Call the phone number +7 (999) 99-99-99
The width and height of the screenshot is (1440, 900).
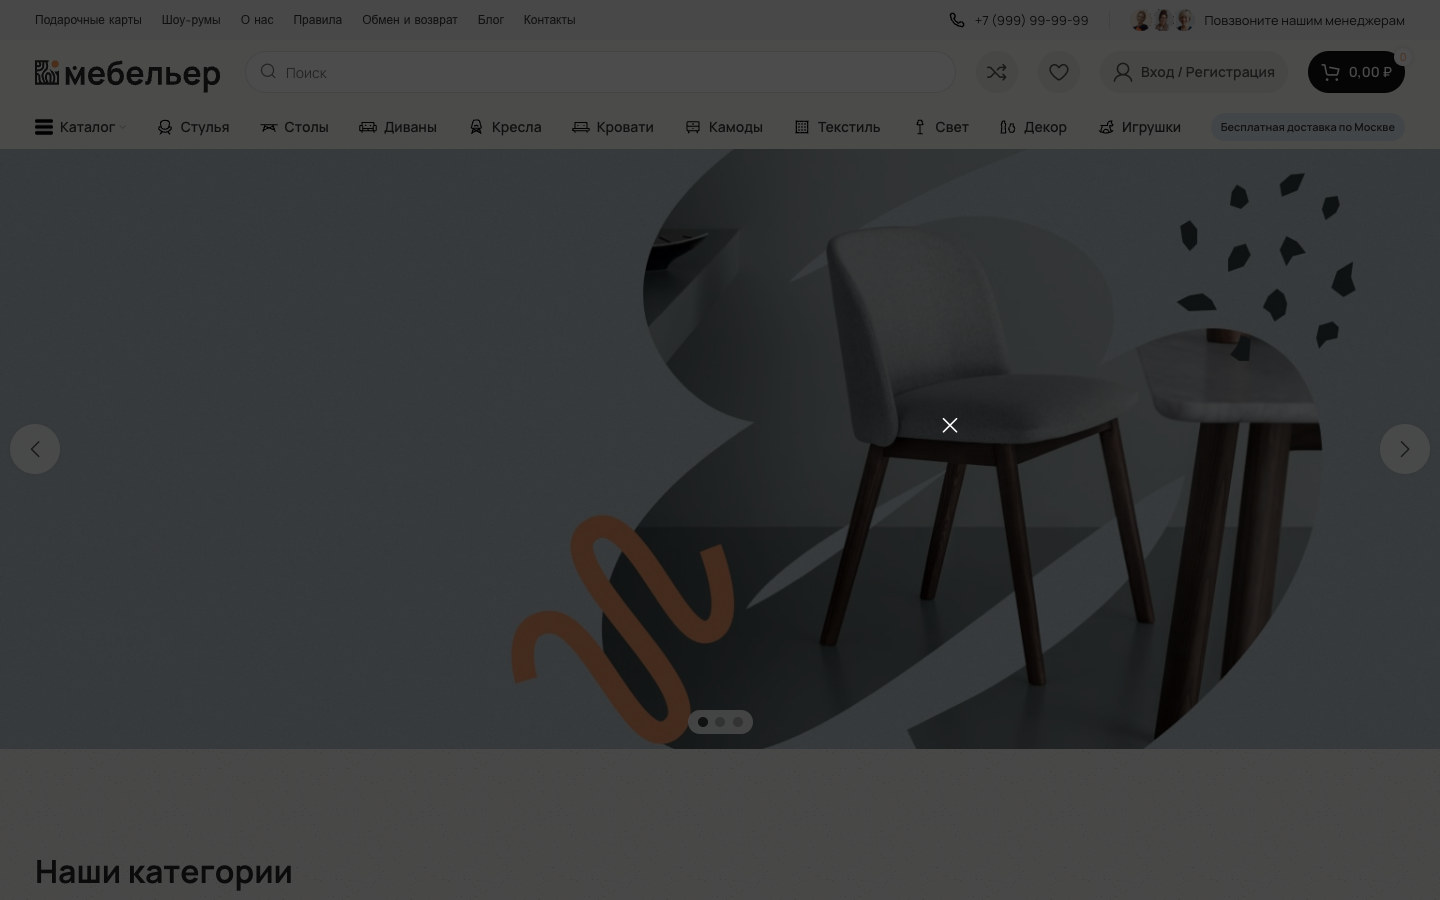tap(1031, 20)
